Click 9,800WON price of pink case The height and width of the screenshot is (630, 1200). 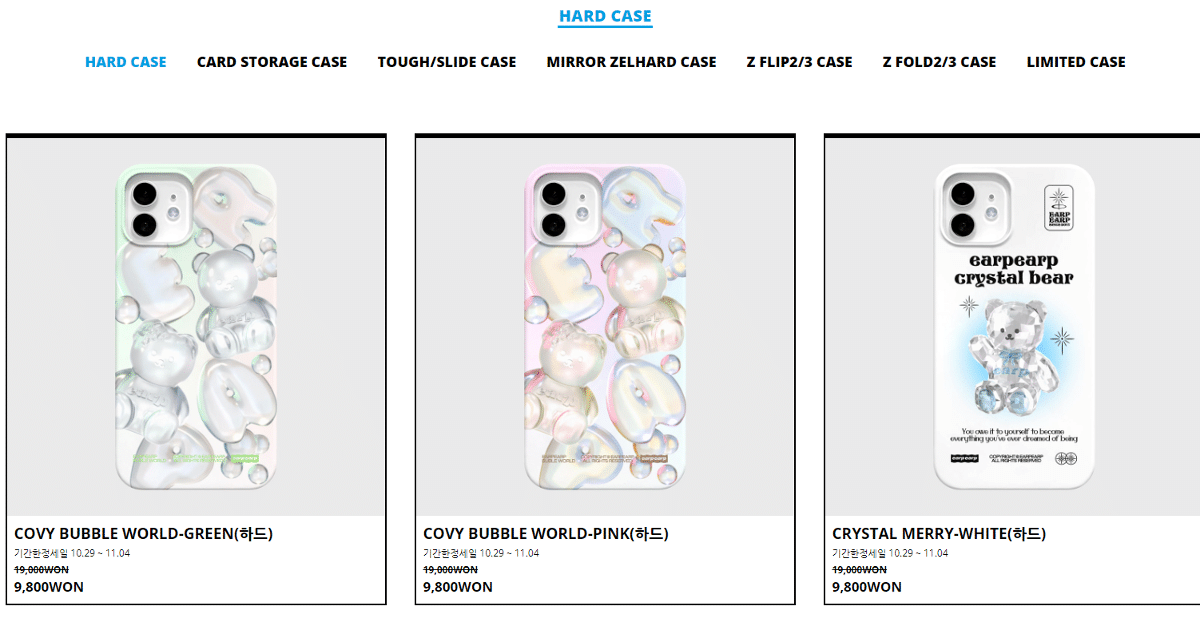[458, 587]
